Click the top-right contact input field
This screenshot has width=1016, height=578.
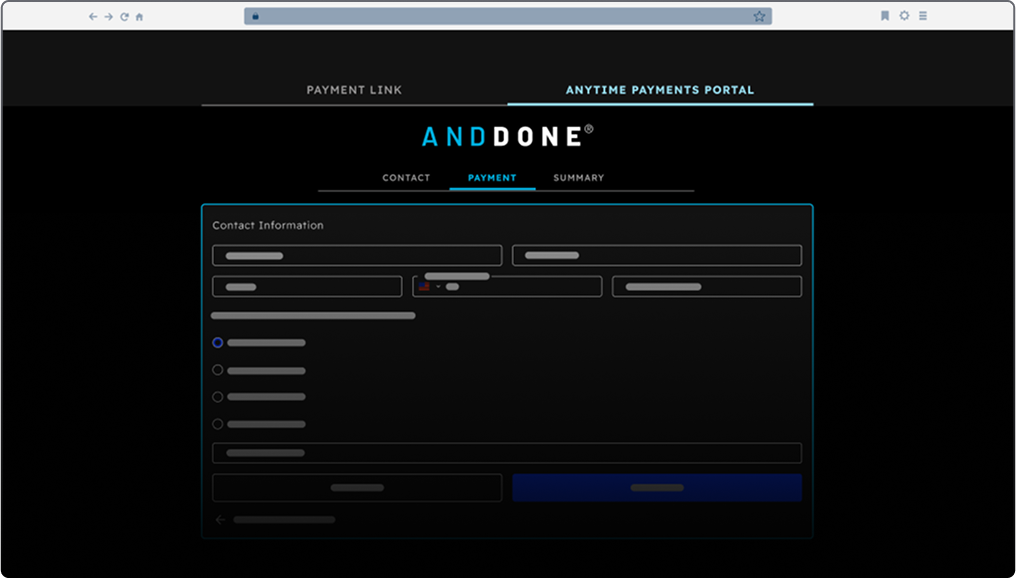pyautogui.click(x=657, y=255)
